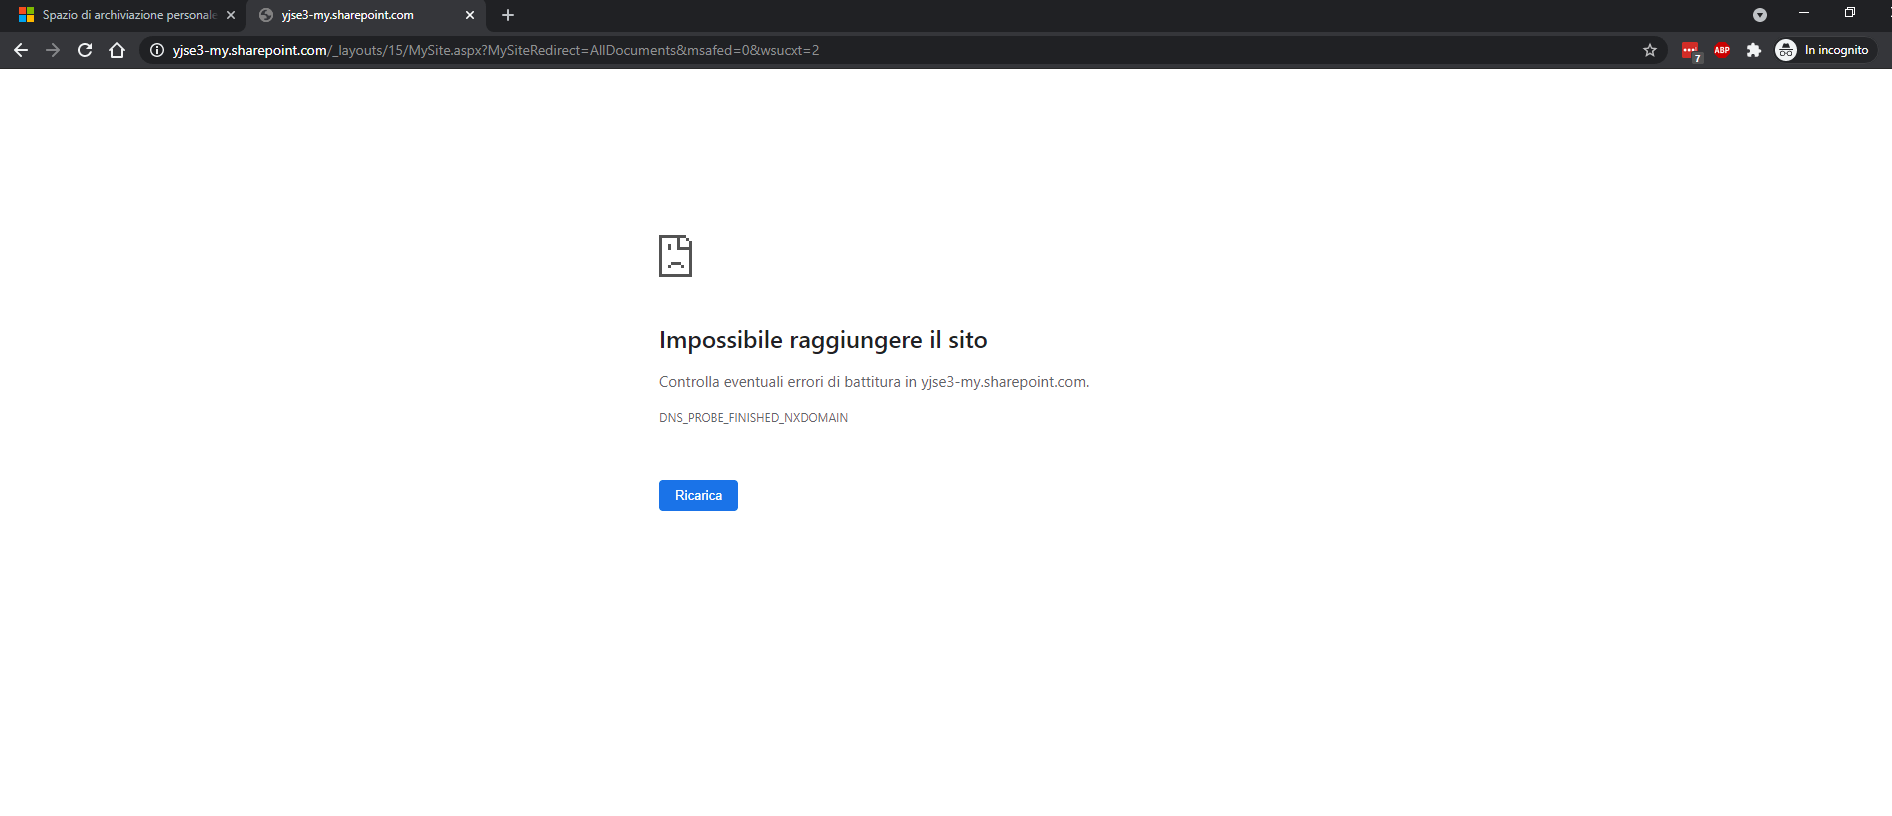1892x816 pixels.
Task: Click the sad page error icon
Action: tap(675, 256)
